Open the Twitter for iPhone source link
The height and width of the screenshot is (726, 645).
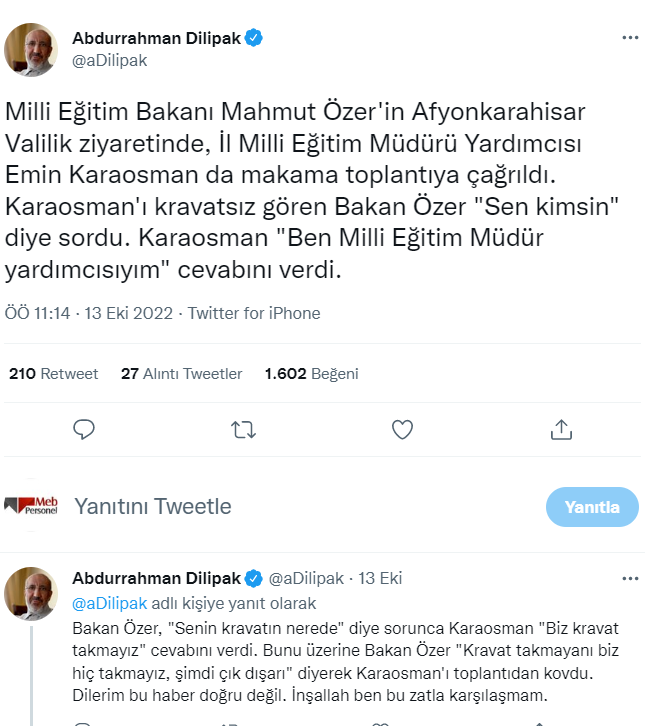click(254, 313)
